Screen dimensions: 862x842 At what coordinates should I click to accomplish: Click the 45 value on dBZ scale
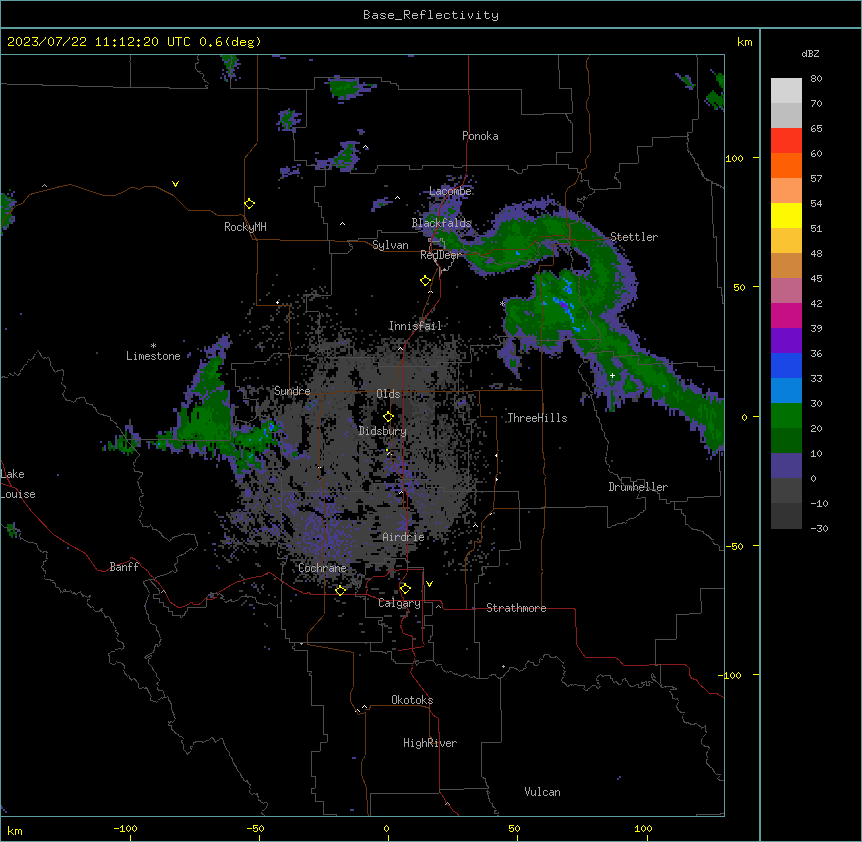(816, 279)
